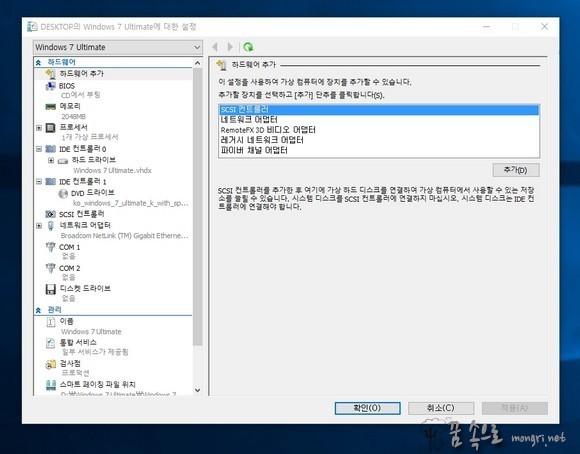Image resolution: width=580 pixels, height=454 pixels.
Task: Click scroll down arrow in tree panel
Action: pyautogui.click(x=198, y=390)
